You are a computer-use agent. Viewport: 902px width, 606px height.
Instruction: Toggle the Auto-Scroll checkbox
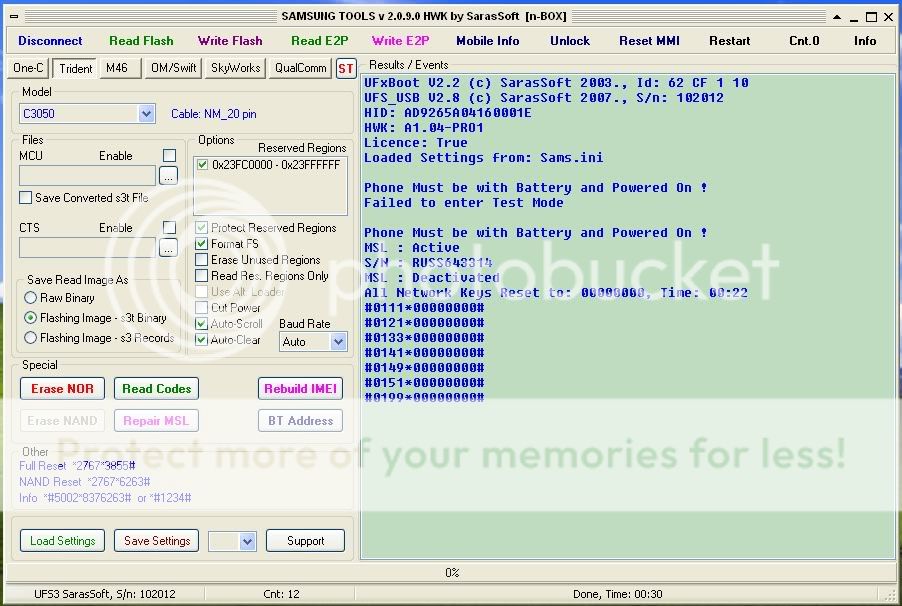tap(201, 324)
